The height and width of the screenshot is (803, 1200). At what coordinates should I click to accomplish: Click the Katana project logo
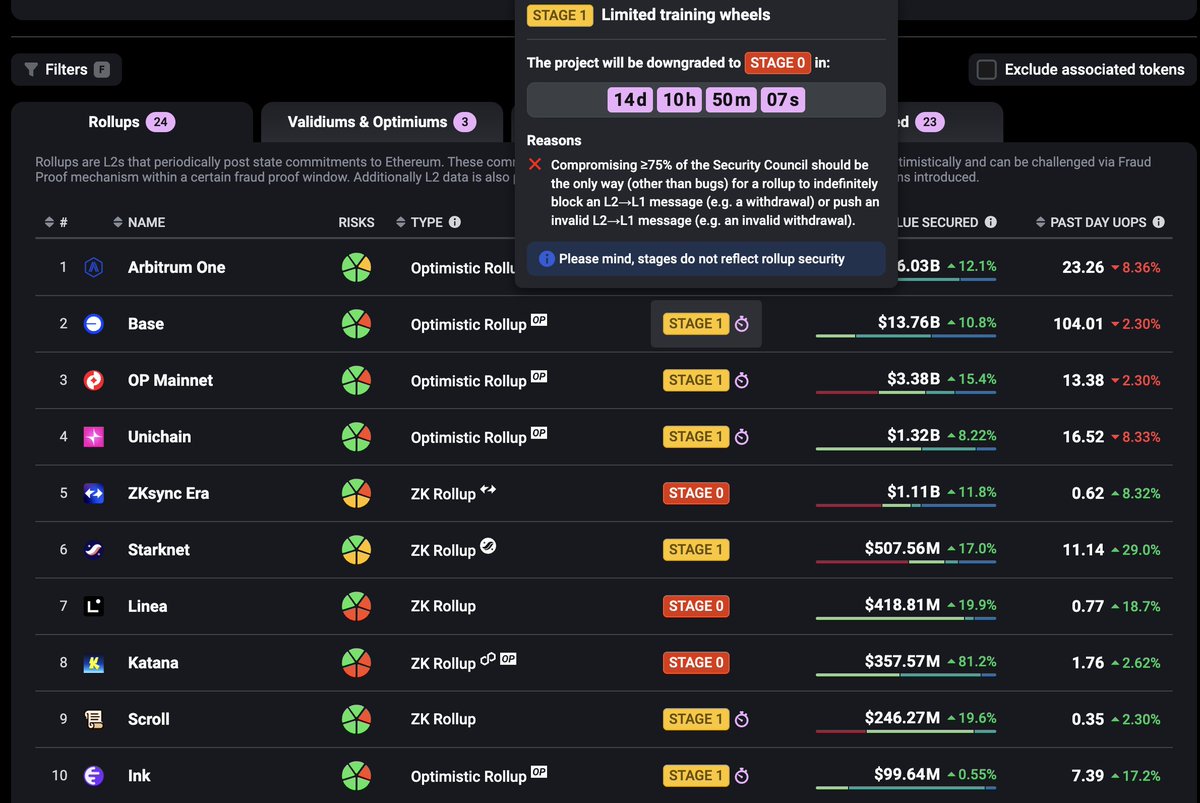(x=94, y=662)
